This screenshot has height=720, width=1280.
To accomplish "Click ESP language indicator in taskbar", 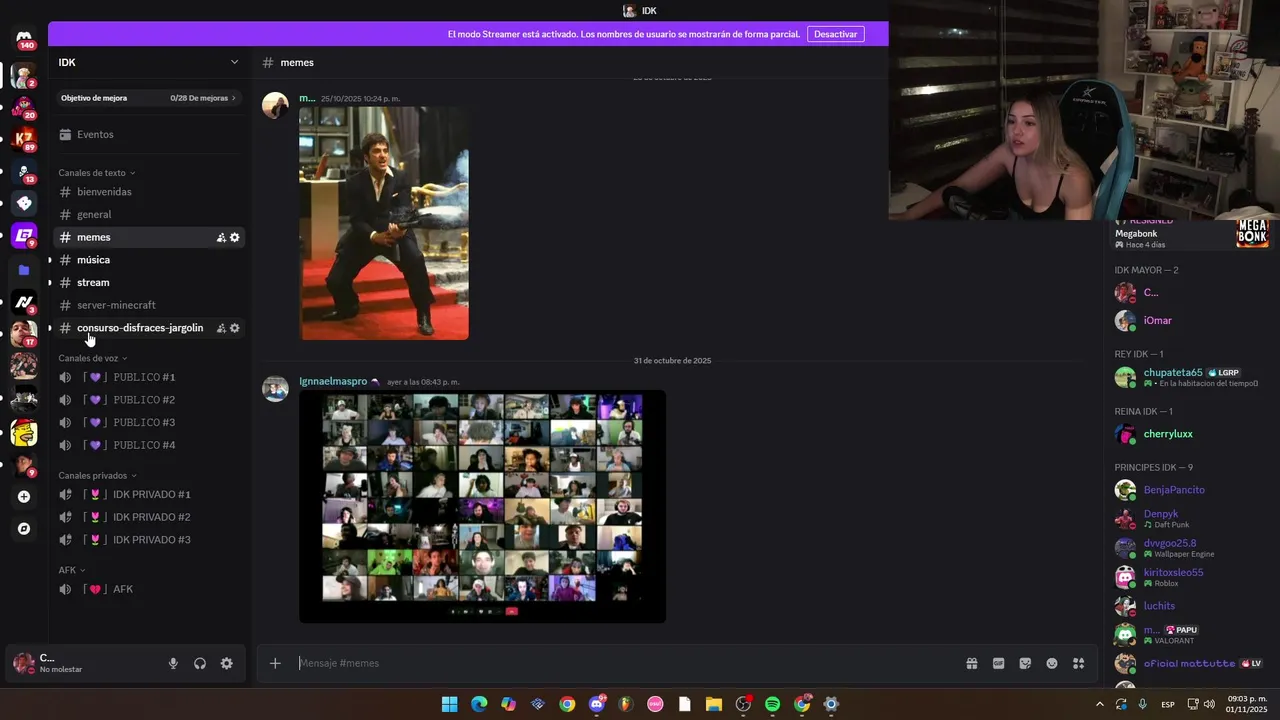I will tap(1168, 704).
